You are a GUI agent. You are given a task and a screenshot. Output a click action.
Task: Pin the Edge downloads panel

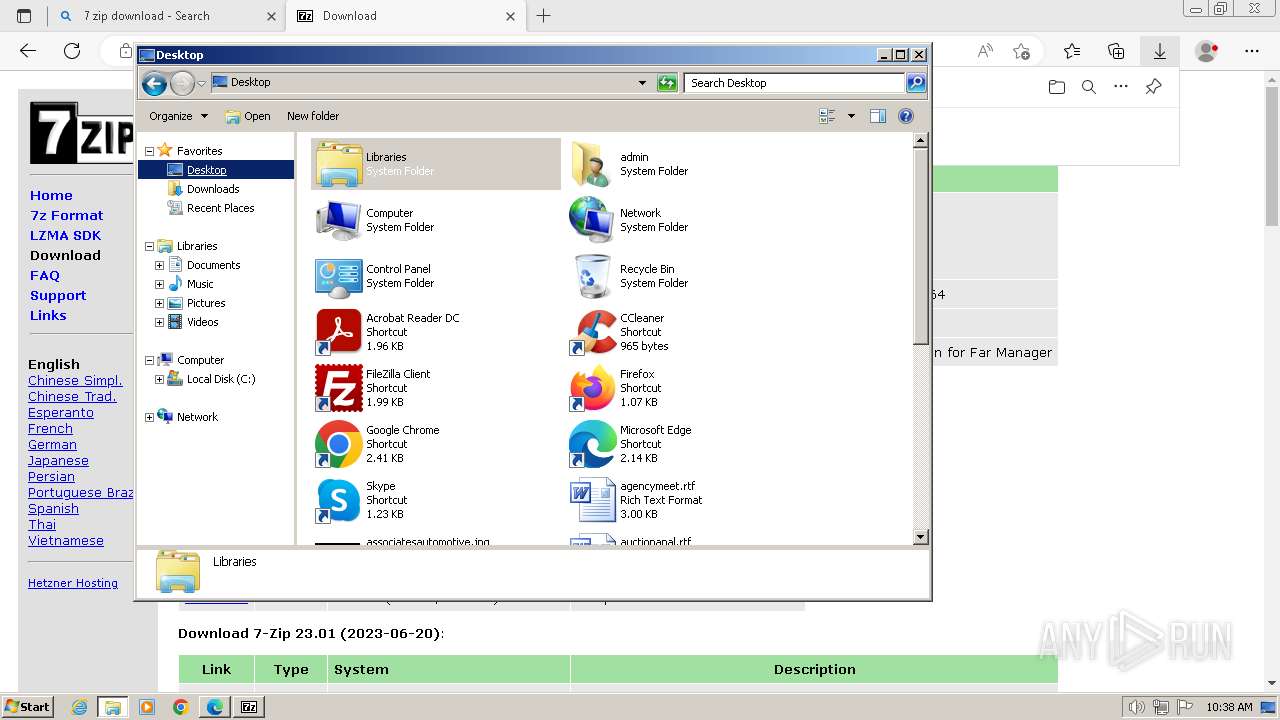(1153, 87)
